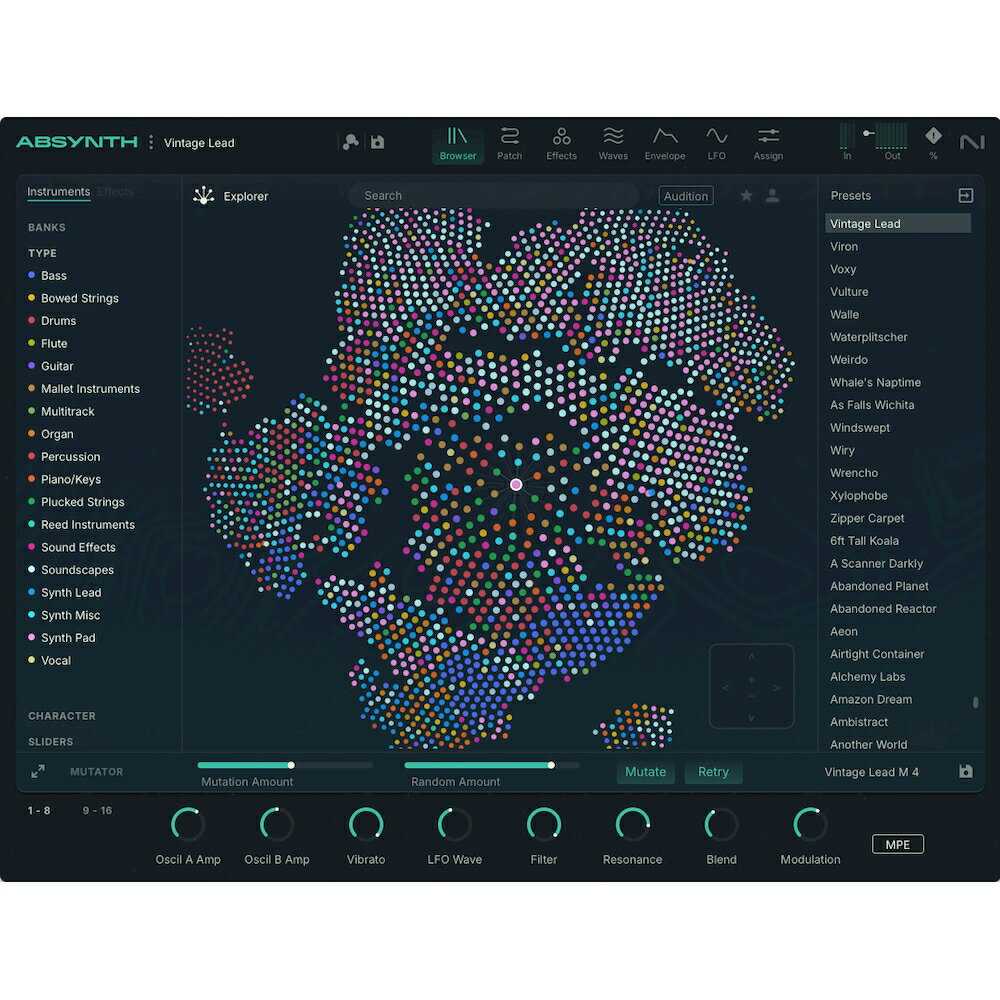
Task: Switch to the Instruments tab
Action: pos(58,192)
